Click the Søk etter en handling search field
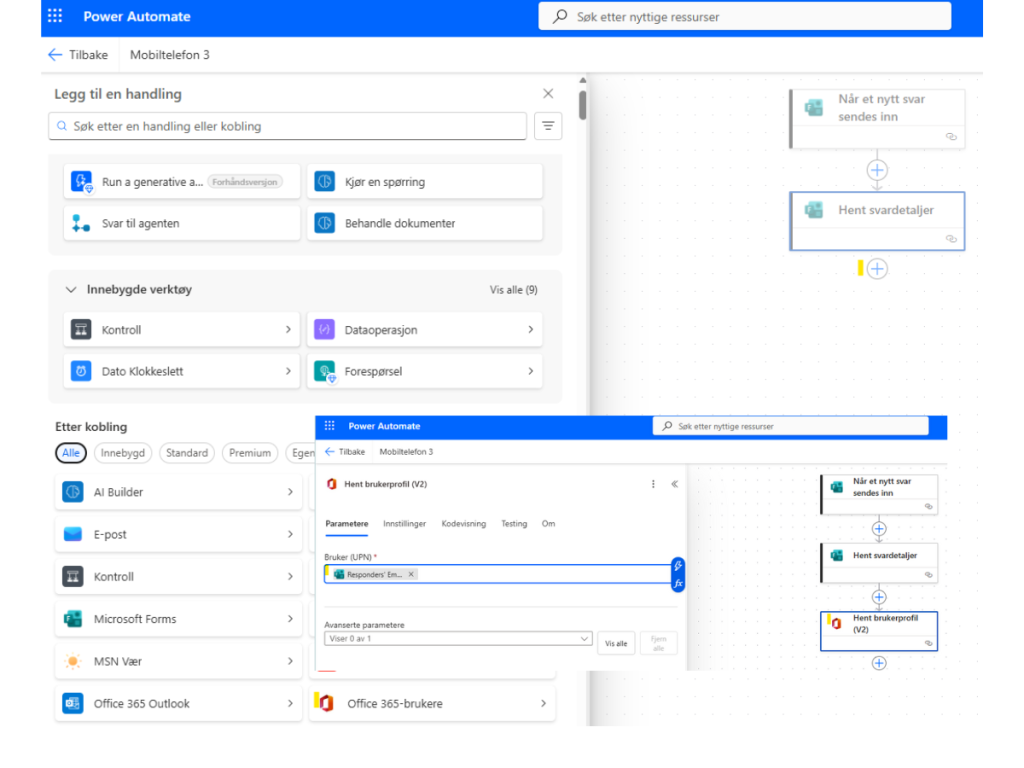 [x=288, y=127]
